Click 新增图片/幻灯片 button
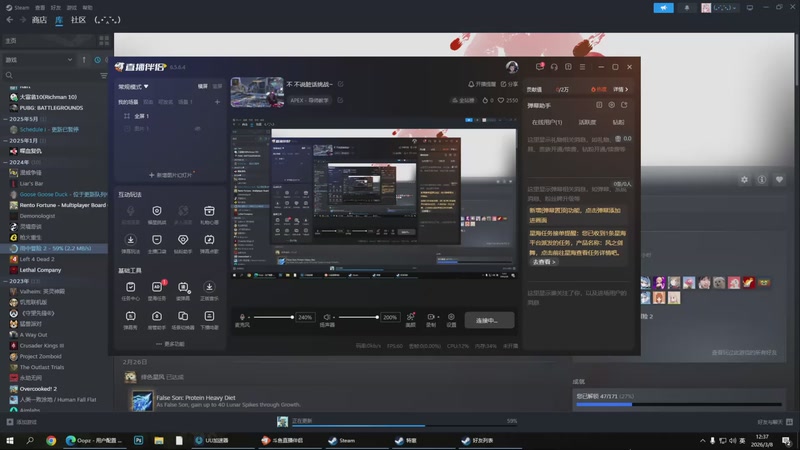Screen dimensions: 800x450 click(x=171, y=175)
